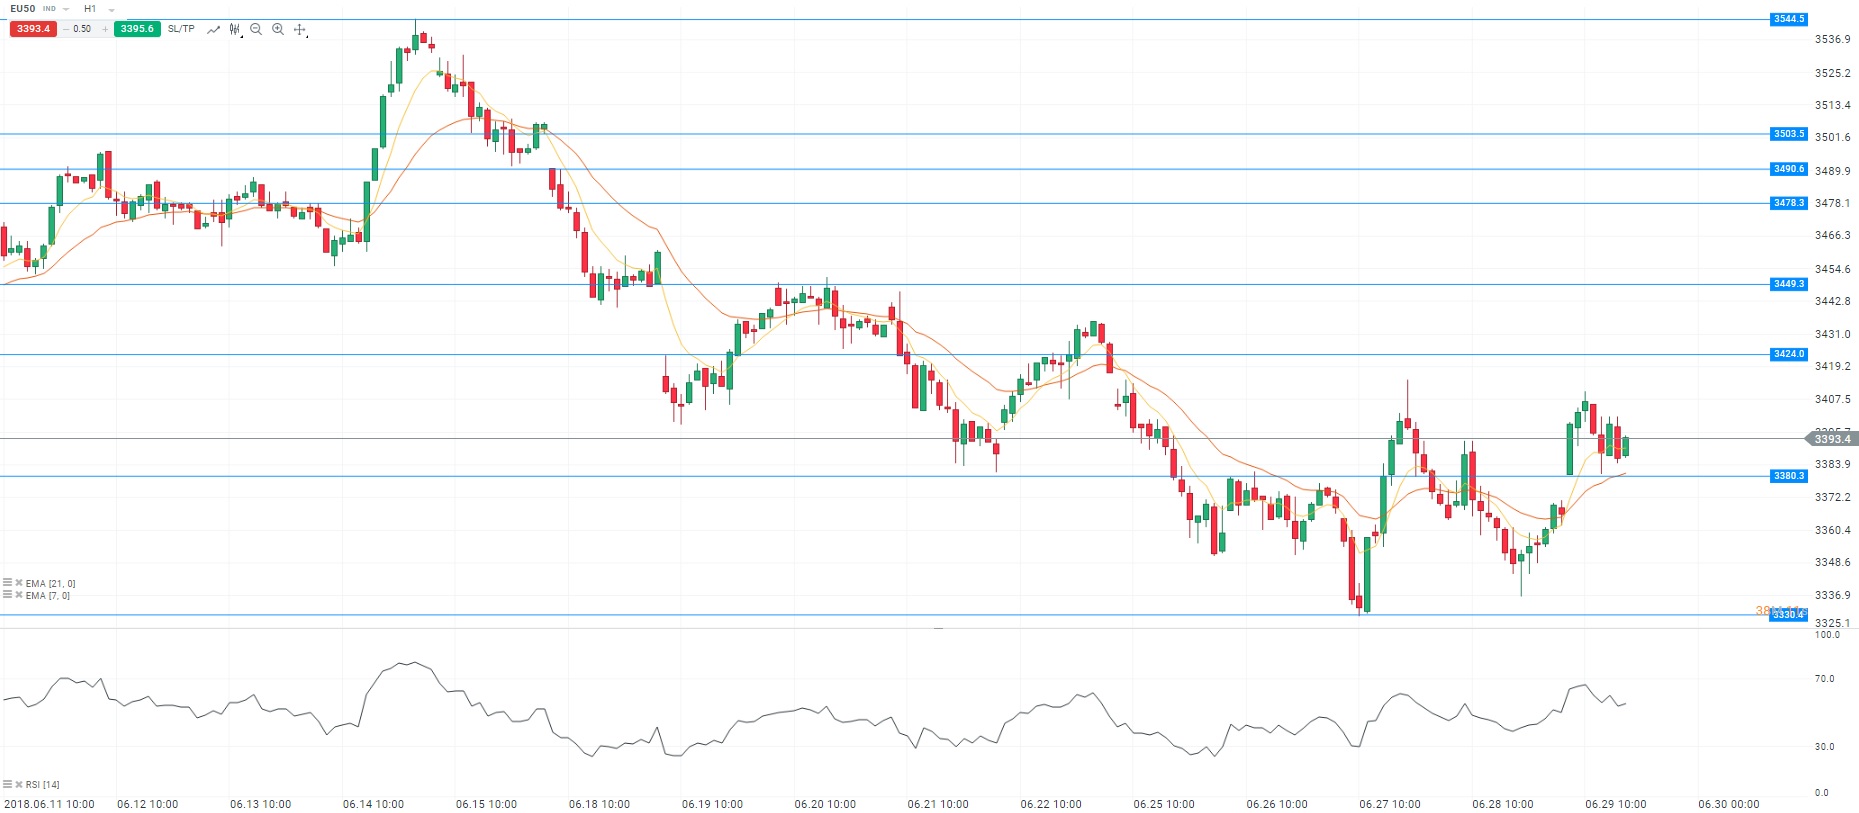This screenshot has width=1859, height=813.
Task: Click the RSI [14] indicator label
Action: (43, 784)
